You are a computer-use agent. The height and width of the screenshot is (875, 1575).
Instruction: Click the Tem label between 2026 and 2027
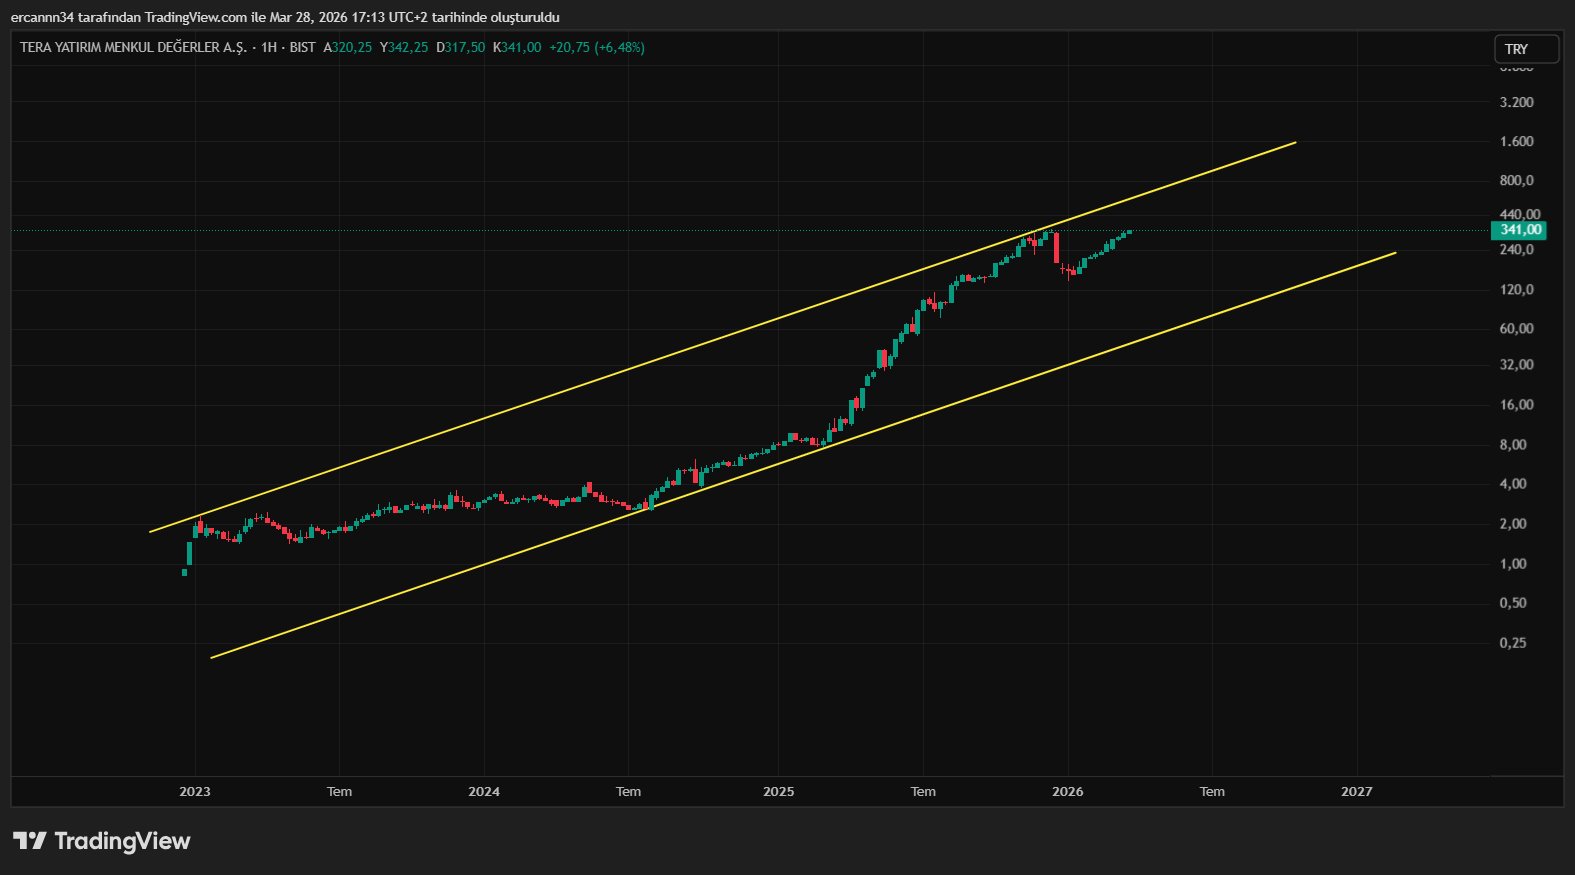click(1213, 791)
